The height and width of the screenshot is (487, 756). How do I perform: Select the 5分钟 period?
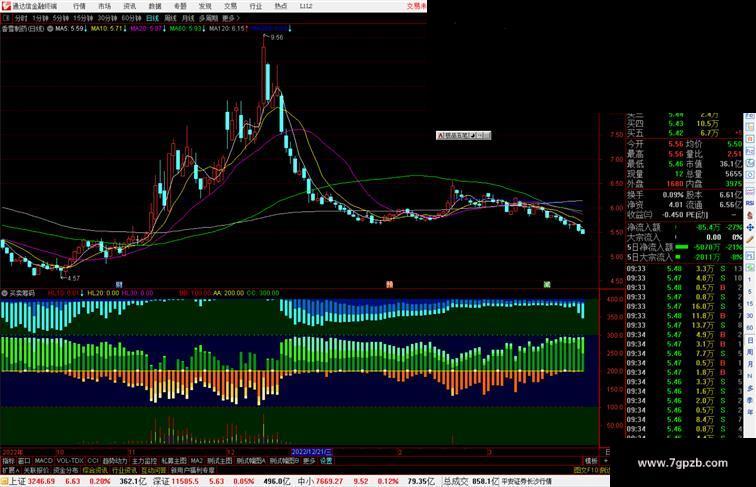pyautogui.click(x=61, y=18)
